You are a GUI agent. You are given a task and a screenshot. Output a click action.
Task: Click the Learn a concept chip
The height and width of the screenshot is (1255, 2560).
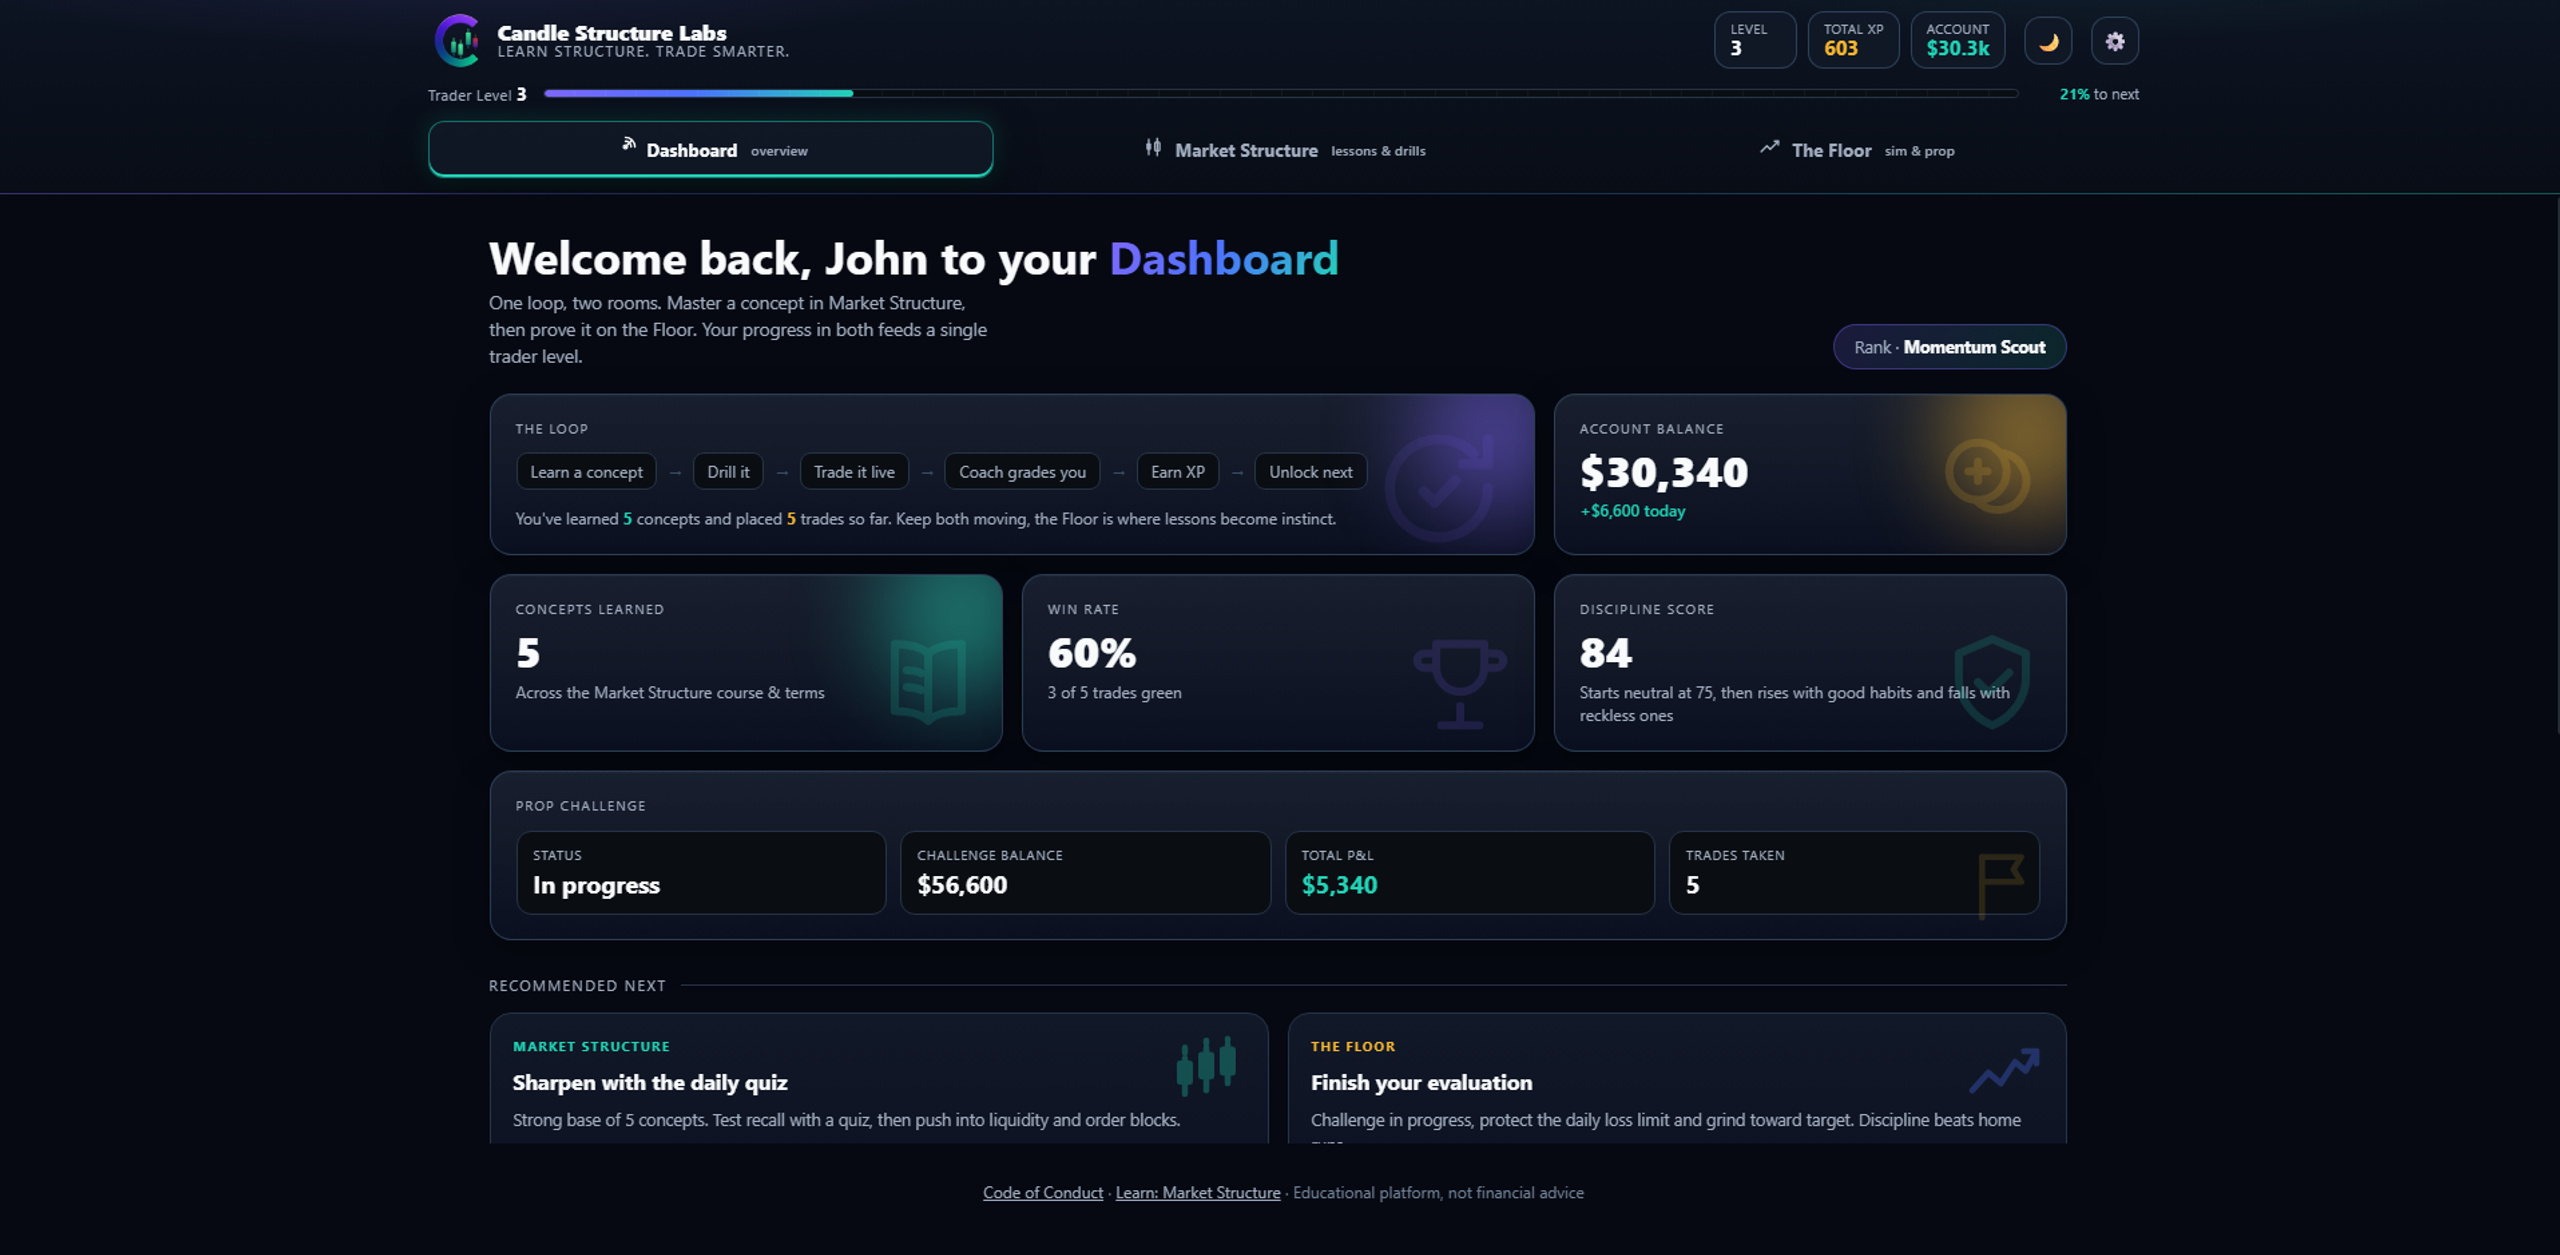coord(586,472)
